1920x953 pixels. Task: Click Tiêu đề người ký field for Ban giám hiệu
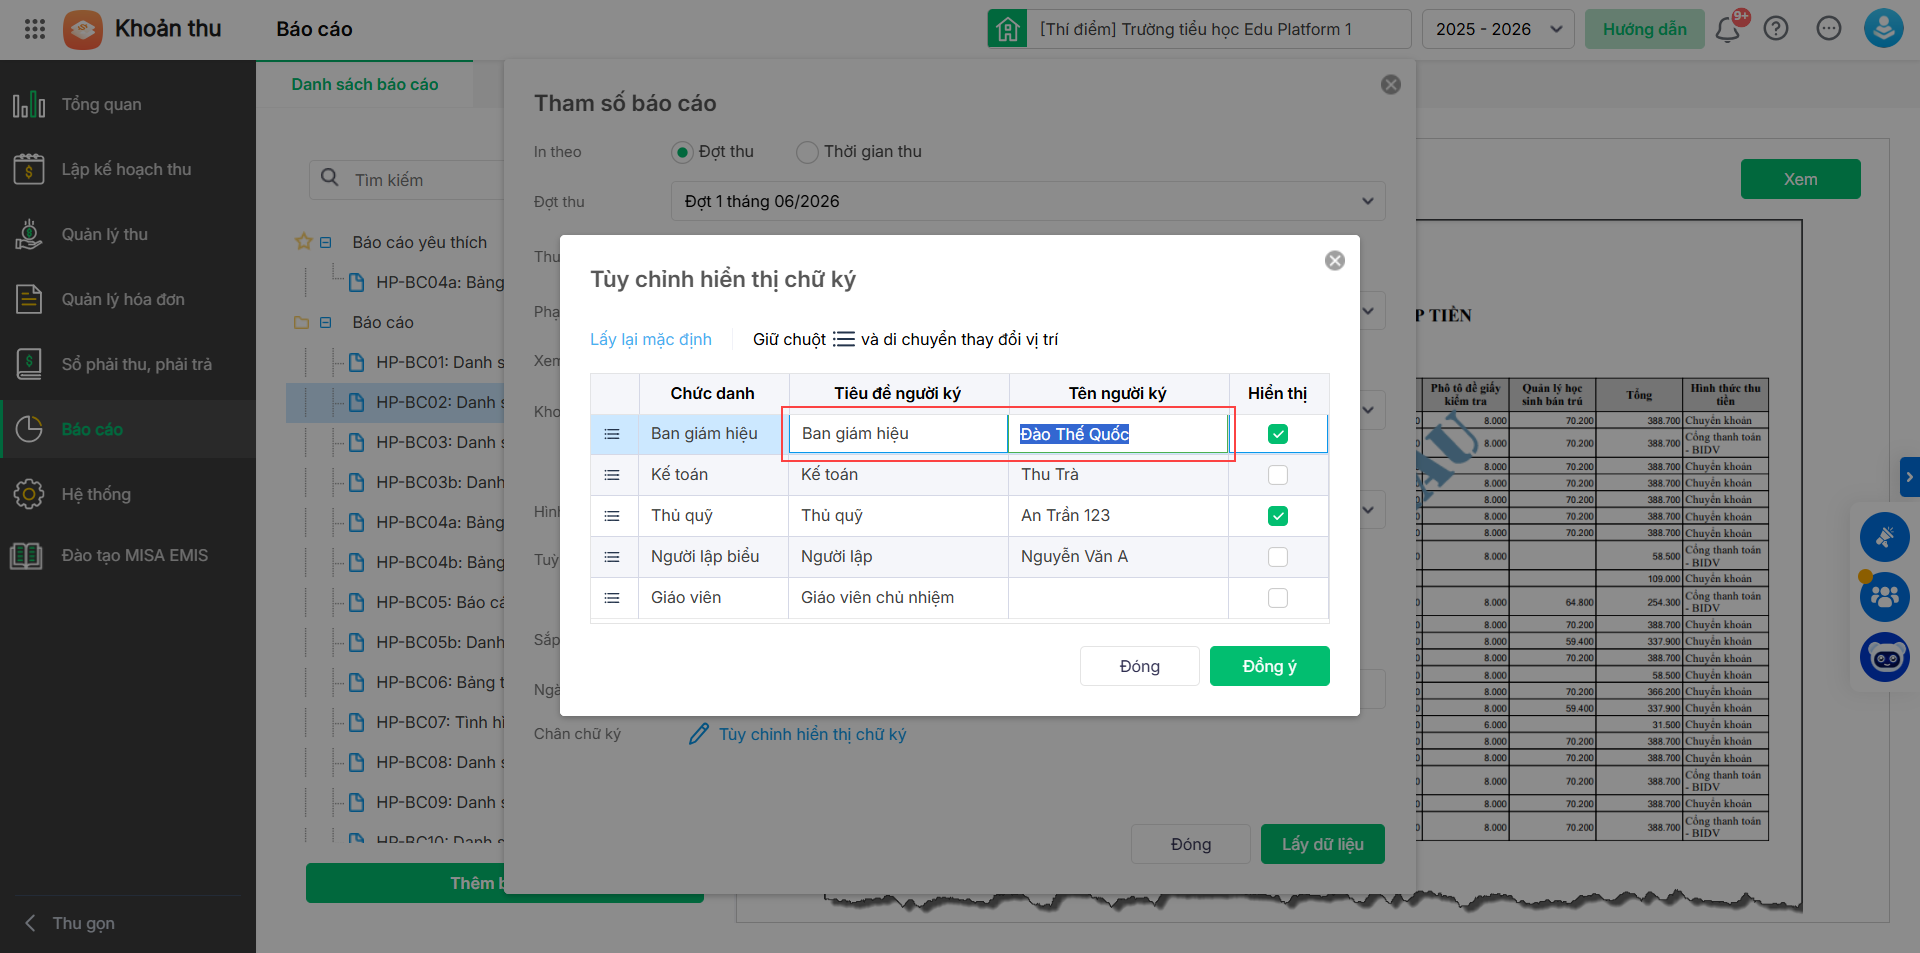coord(897,434)
